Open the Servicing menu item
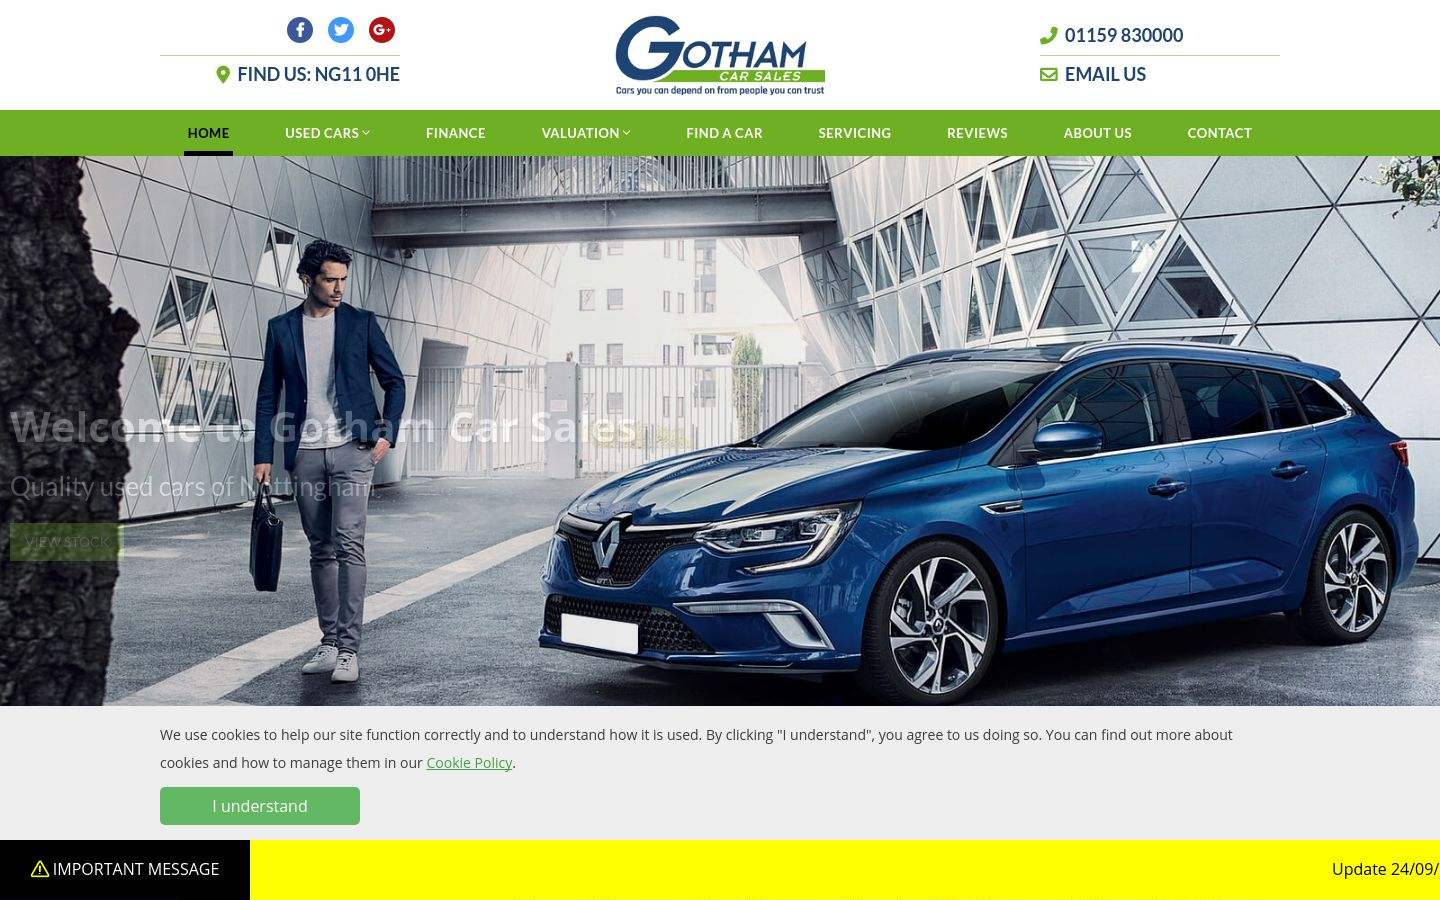The height and width of the screenshot is (900, 1440). point(855,133)
